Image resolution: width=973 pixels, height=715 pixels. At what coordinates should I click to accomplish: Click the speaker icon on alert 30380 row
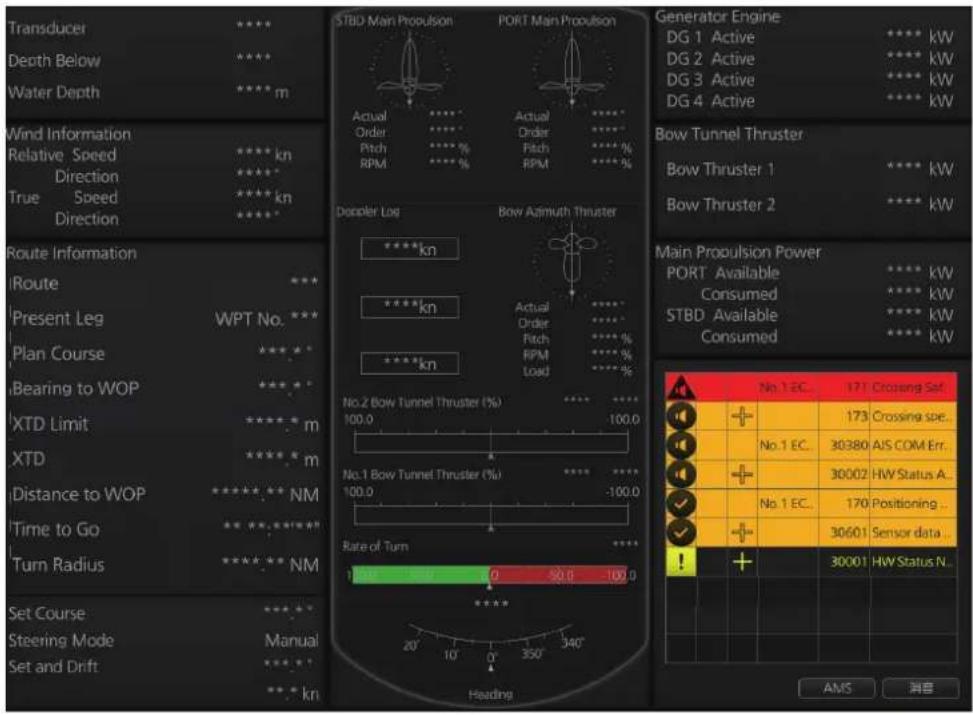point(681,445)
